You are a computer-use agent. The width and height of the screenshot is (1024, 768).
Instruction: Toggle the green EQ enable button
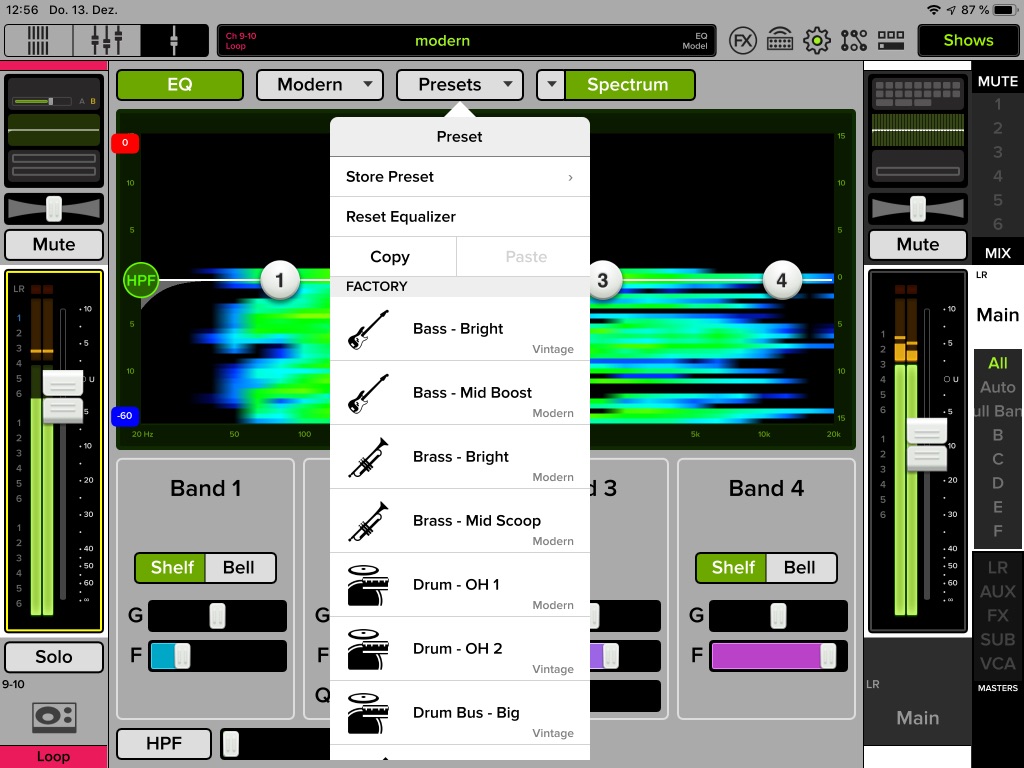point(180,85)
